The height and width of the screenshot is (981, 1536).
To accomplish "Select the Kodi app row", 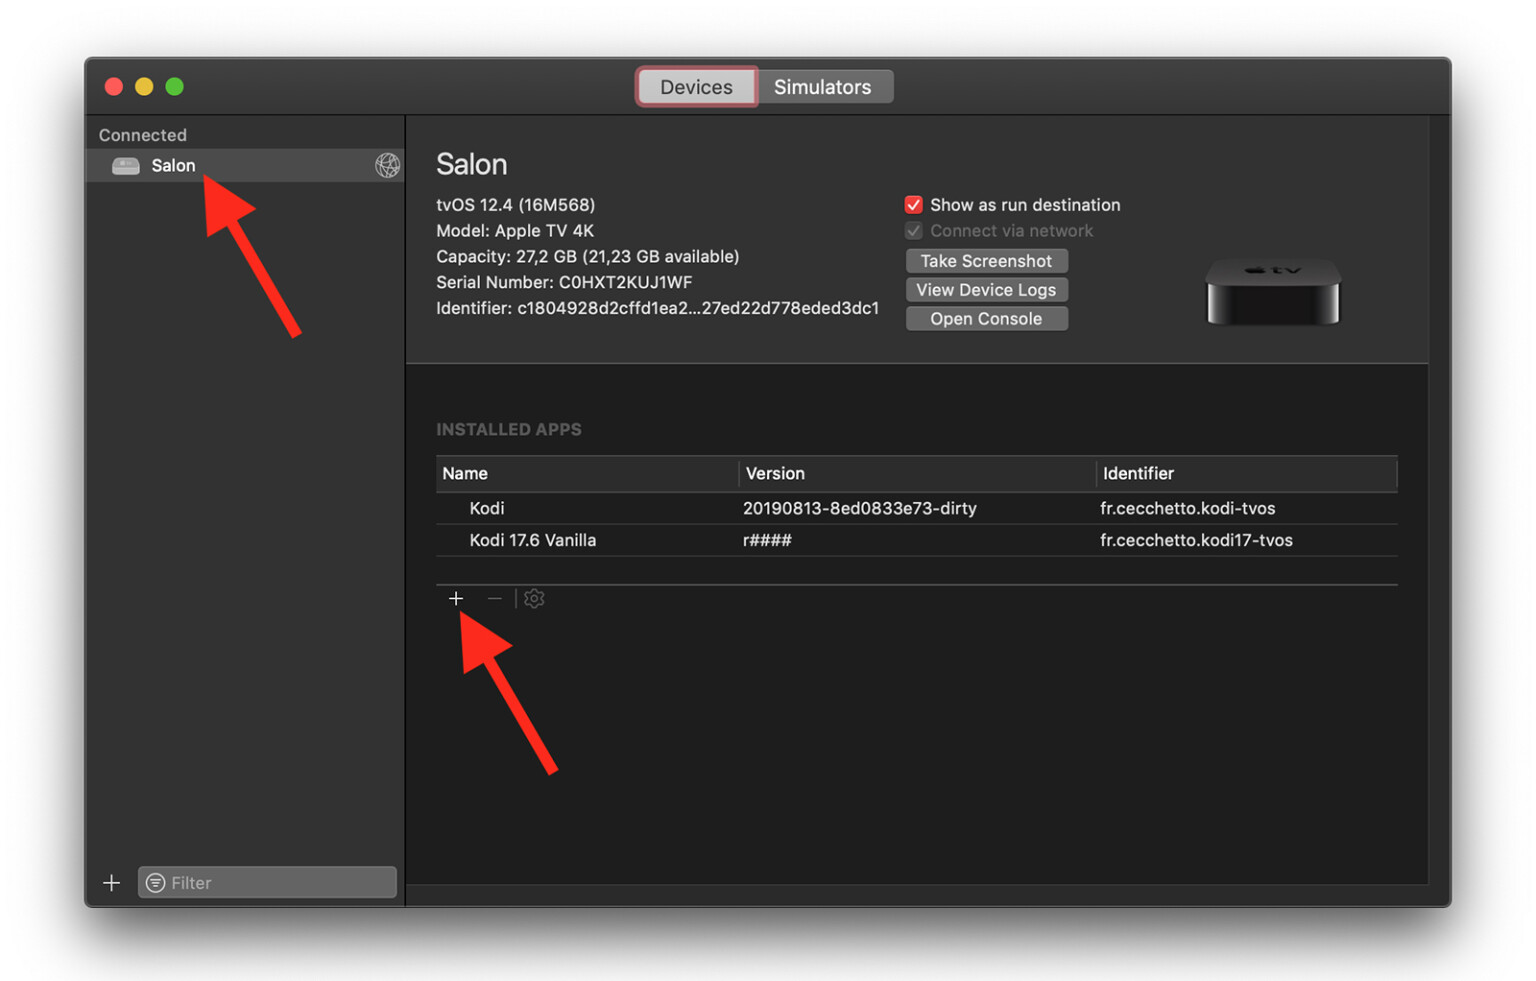I will click(x=916, y=509).
